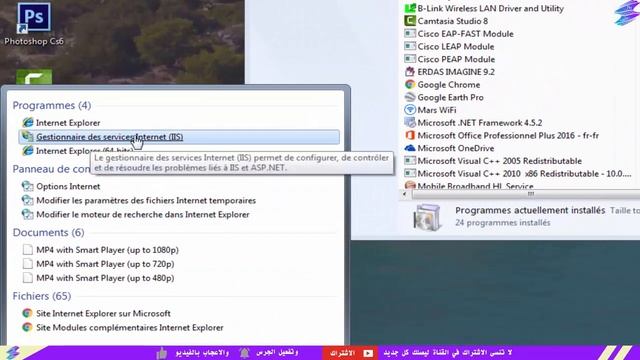640x360 pixels.
Task: Click Programmes actuellement installés label
Action: 530,210
